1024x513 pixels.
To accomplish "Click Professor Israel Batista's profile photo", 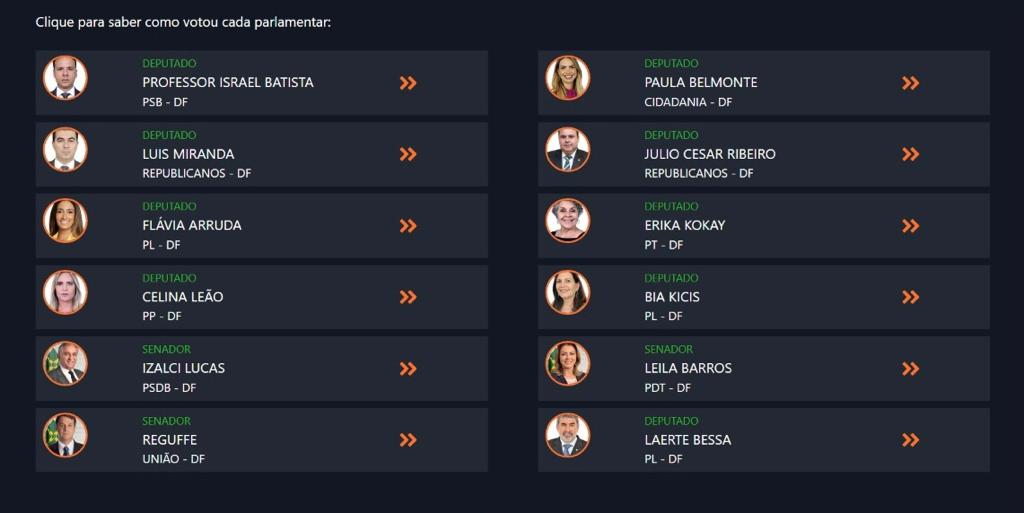I will click(65, 78).
